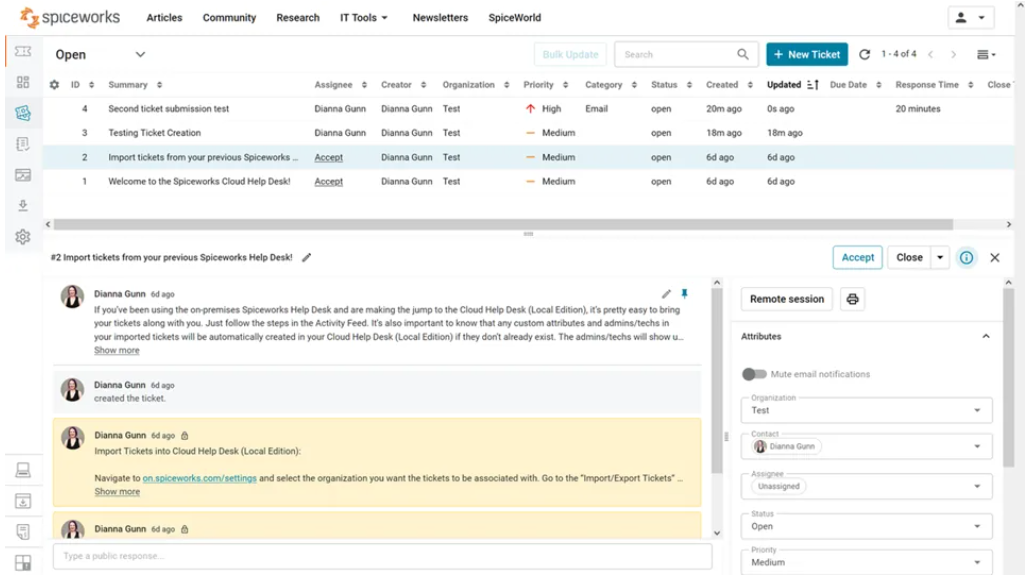Expand the Close button dropdown arrow

click(940, 257)
